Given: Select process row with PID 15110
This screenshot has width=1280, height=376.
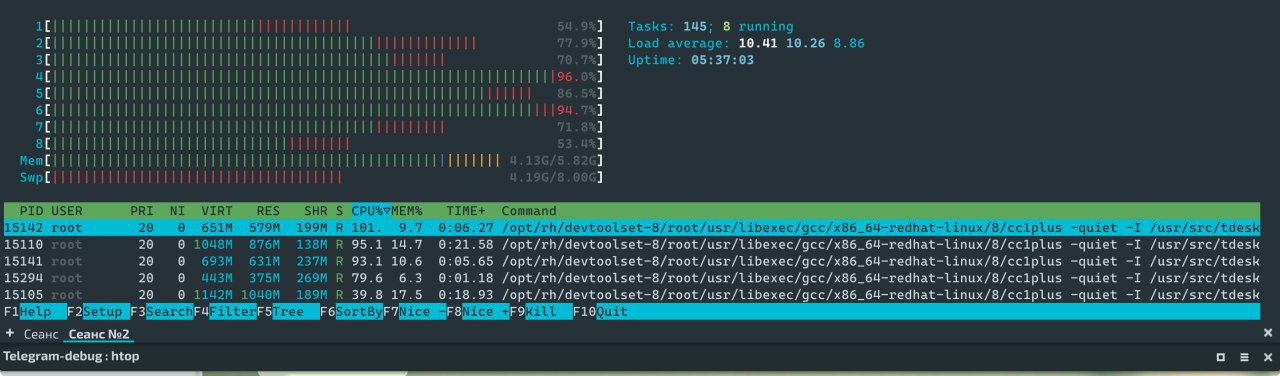Looking at the screenshot, I should (632, 245).
